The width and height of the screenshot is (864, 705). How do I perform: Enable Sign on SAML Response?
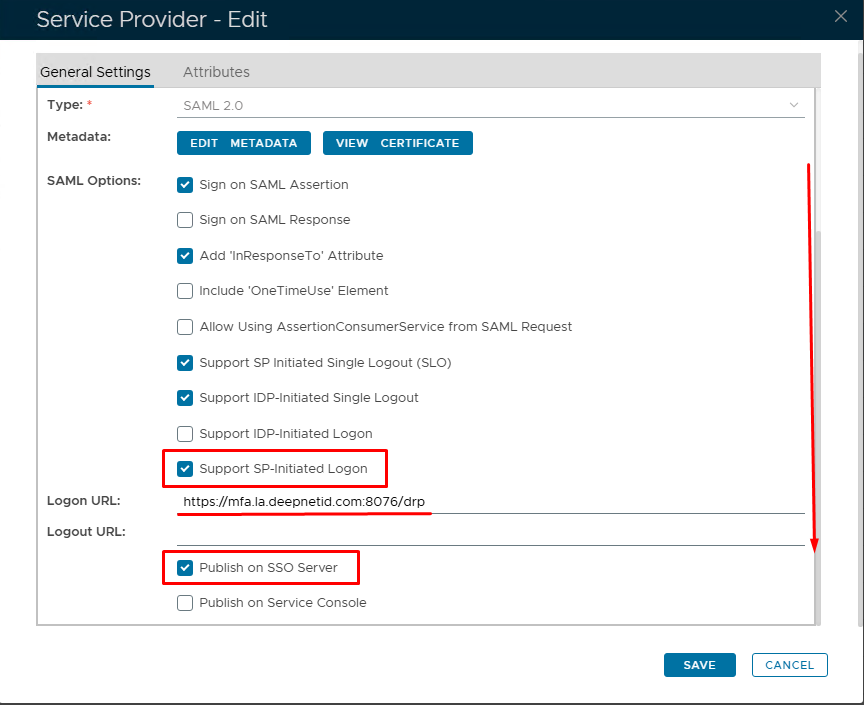click(x=185, y=220)
